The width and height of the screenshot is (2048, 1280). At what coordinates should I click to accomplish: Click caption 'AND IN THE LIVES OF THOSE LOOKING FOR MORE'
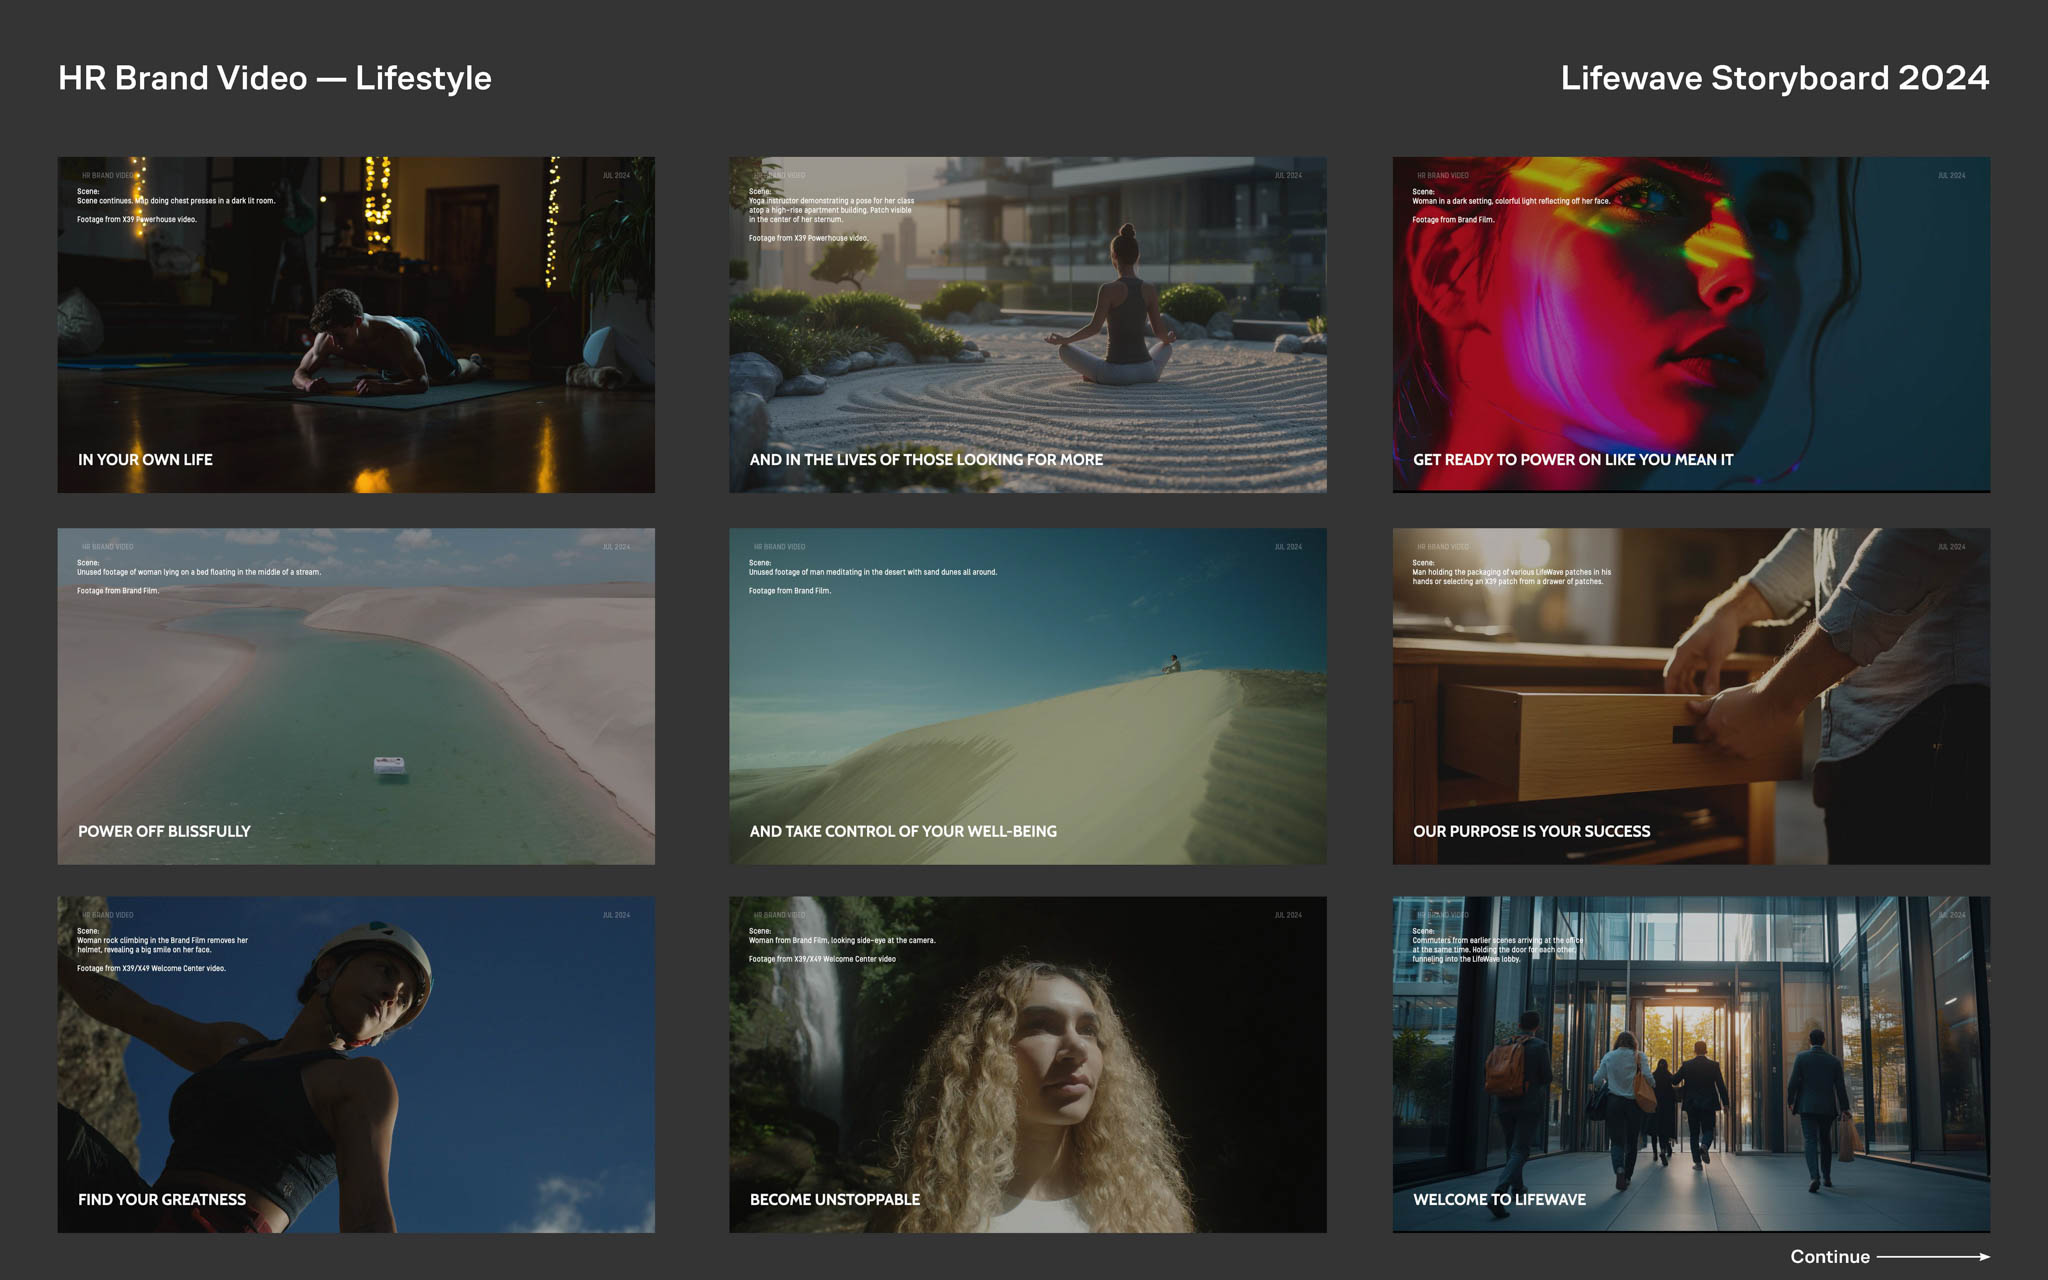pos(926,460)
